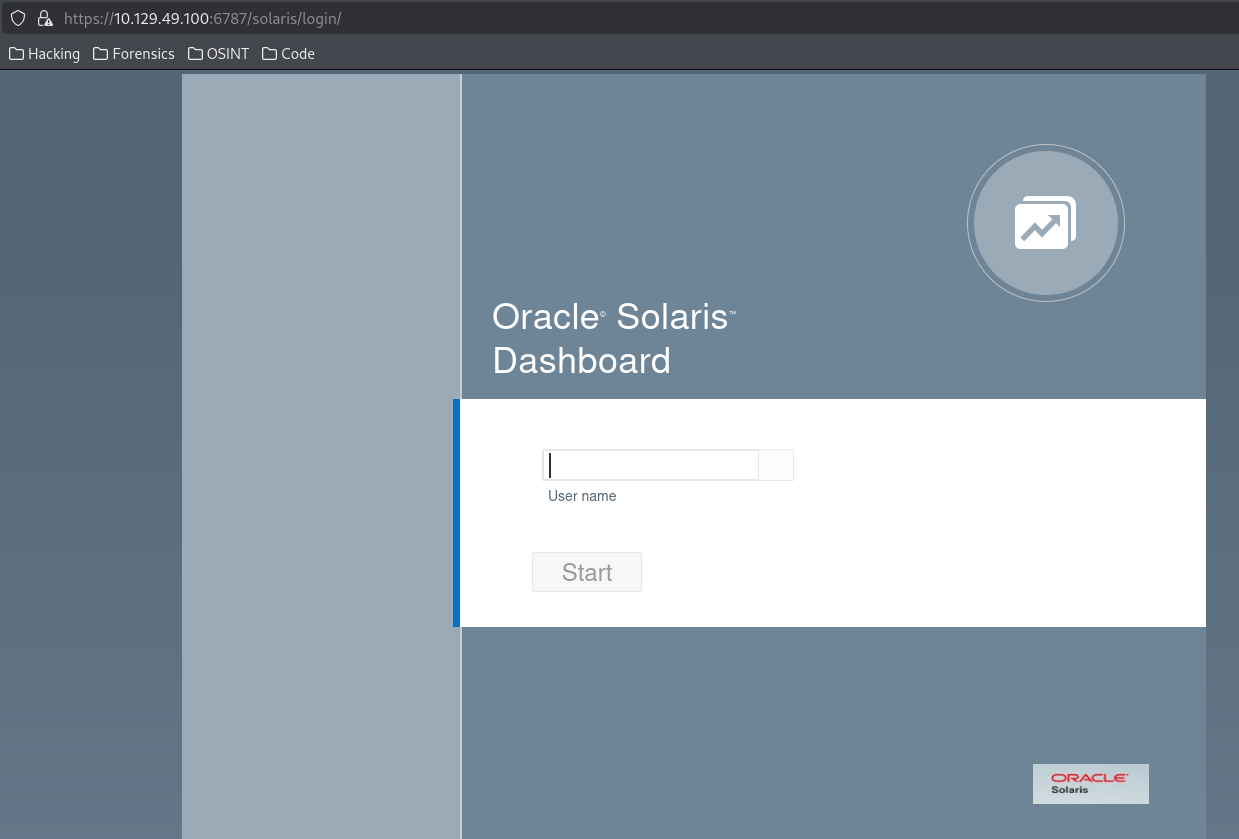
Task: Click the blue accent bar beside login form
Action: [456, 512]
